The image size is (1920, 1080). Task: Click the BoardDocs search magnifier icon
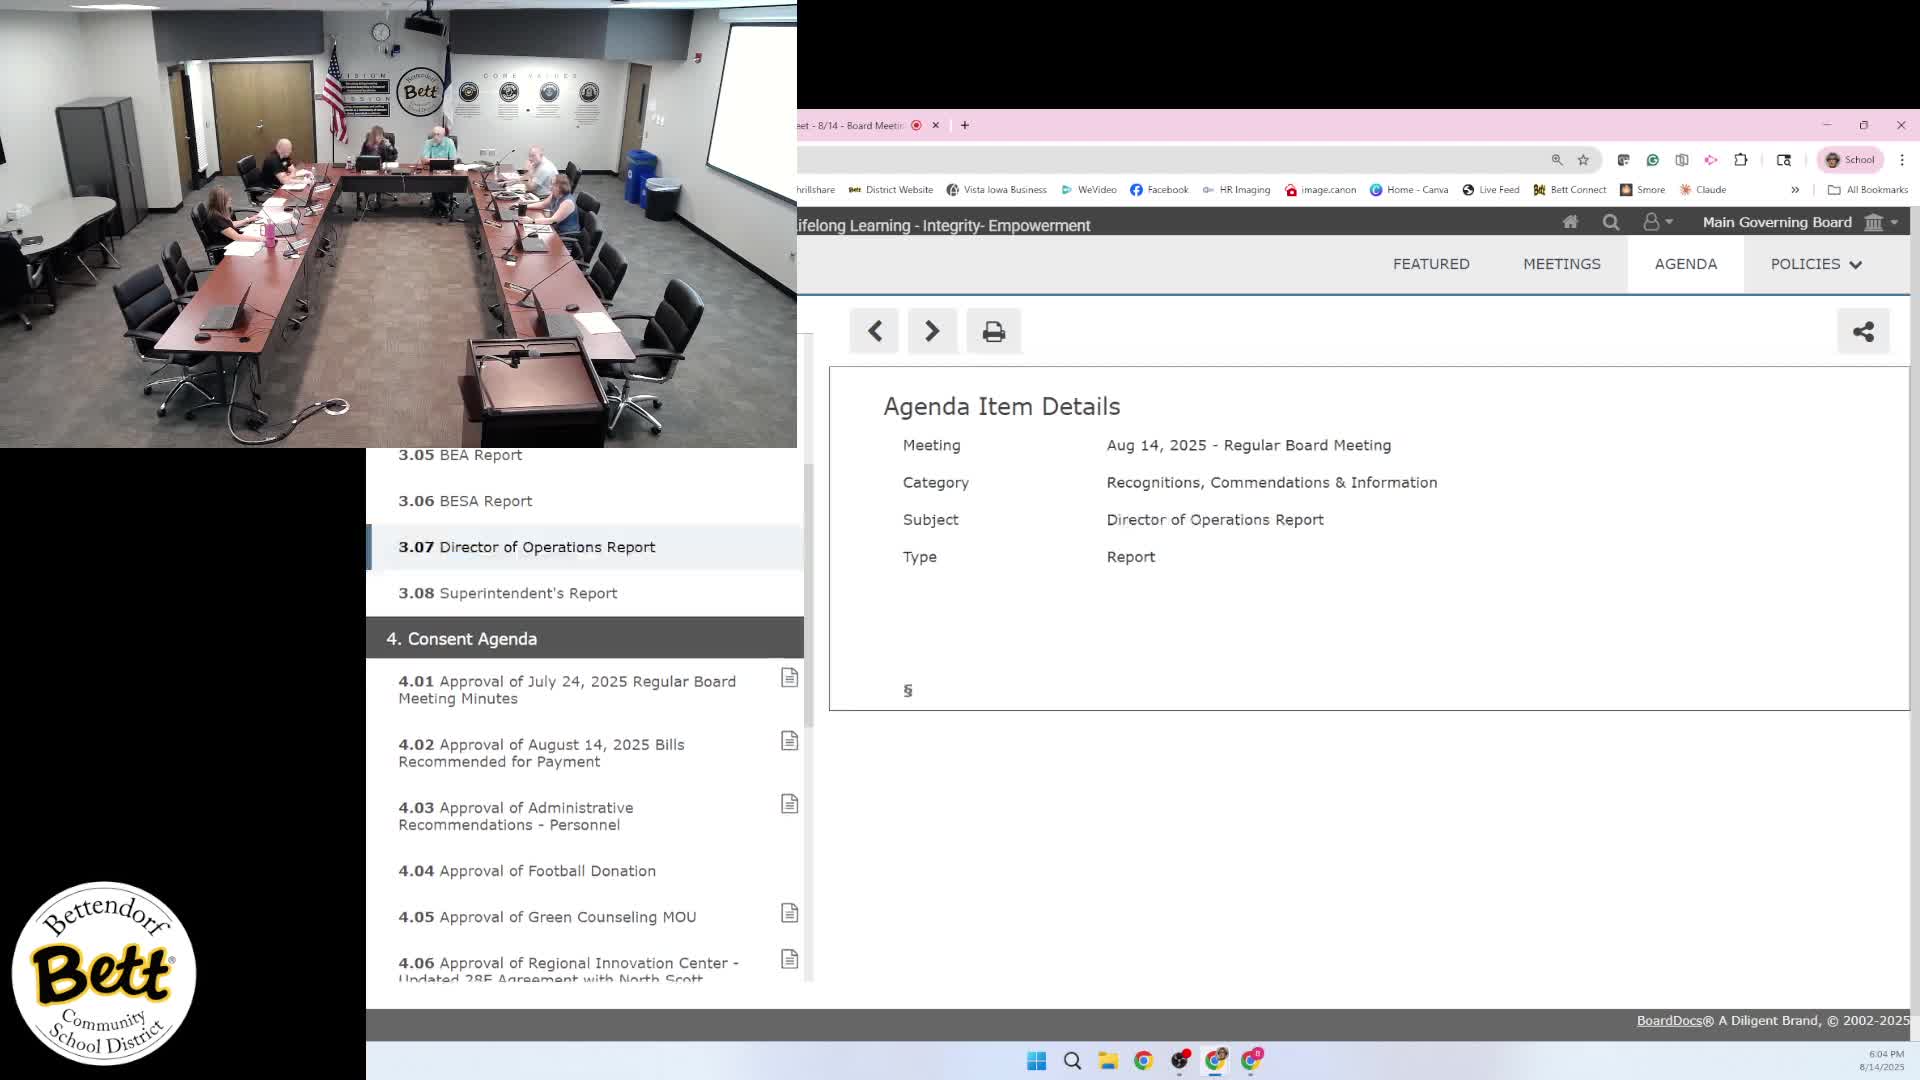coord(1610,222)
